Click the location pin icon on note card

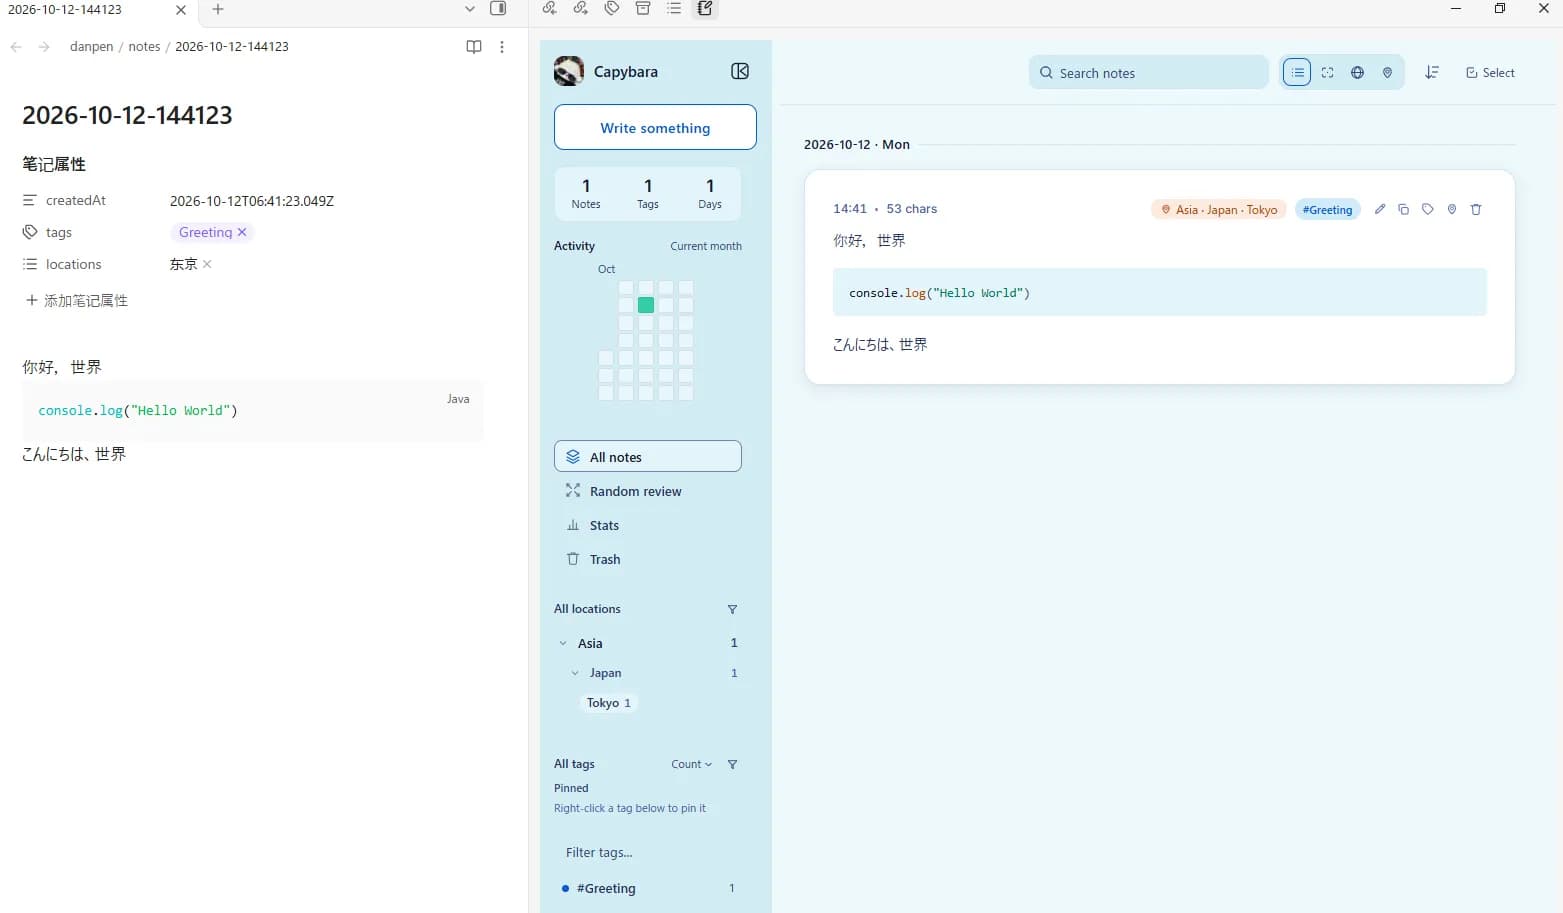pyautogui.click(x=1452, y=209)
